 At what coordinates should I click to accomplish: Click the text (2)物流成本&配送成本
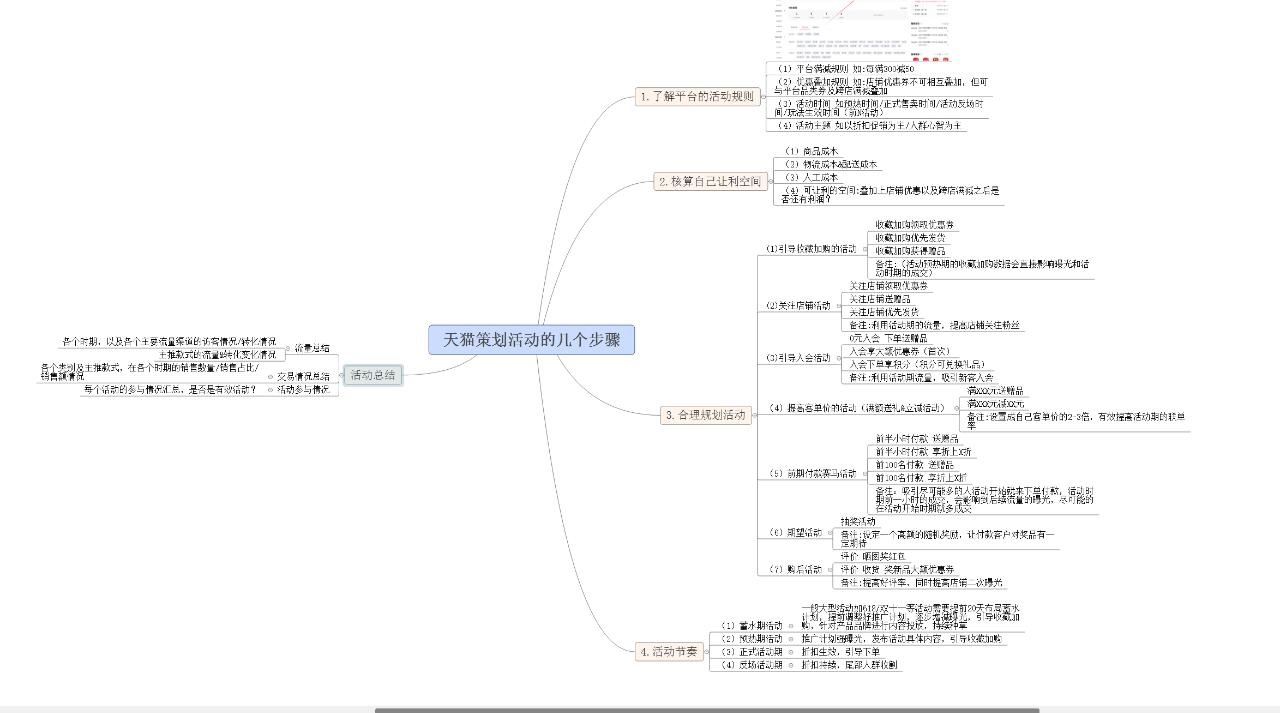point(831,165)
